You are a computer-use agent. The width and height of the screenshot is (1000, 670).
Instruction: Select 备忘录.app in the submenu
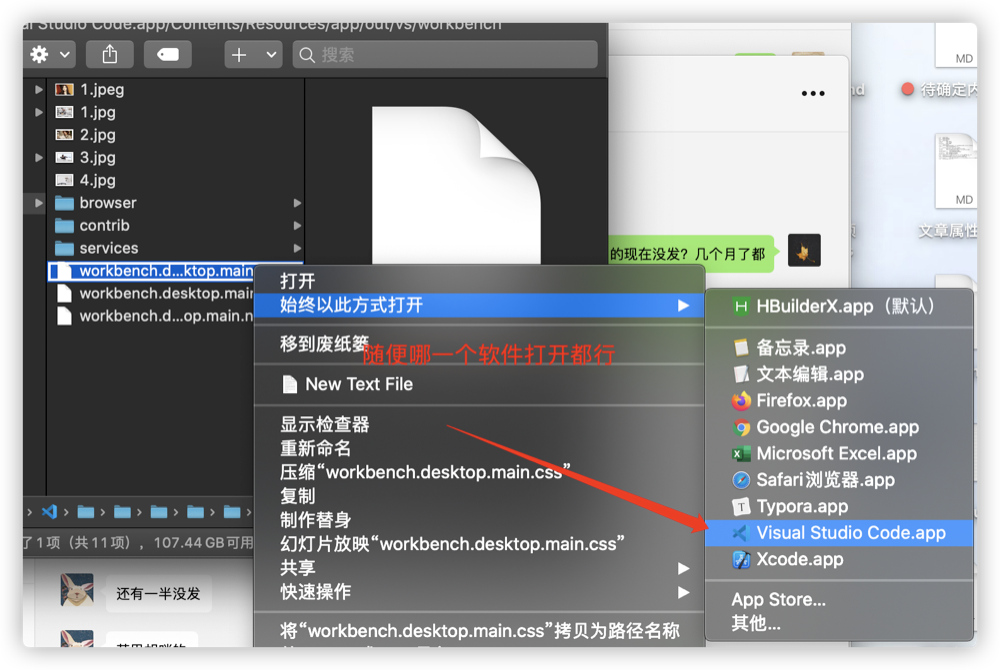coord(839,348)
